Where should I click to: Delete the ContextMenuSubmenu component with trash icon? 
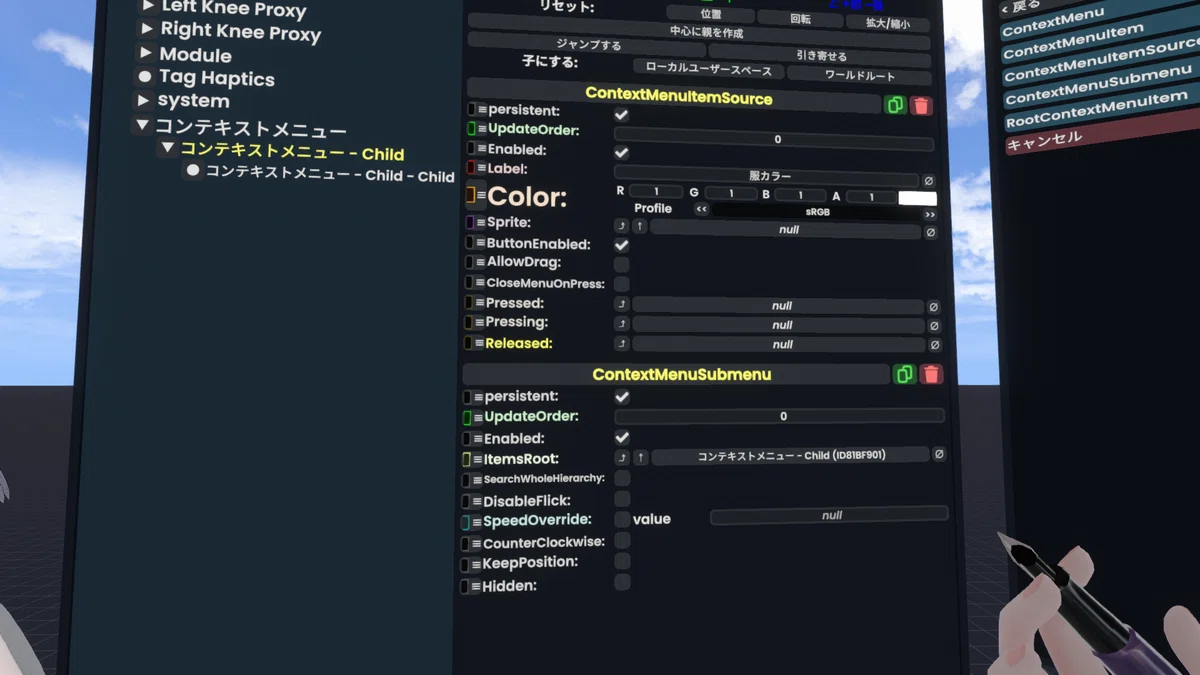pyautogui.click(x=931, y=374)
